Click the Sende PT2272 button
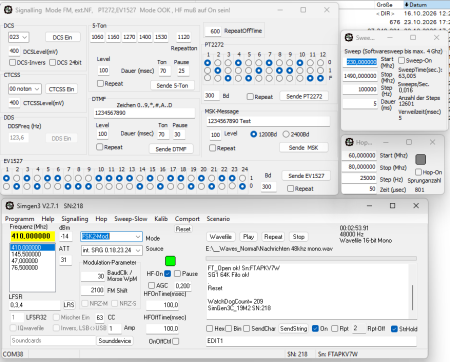This screenshot has height=362, width=450. pyautogui.click(x=304, y=96)
